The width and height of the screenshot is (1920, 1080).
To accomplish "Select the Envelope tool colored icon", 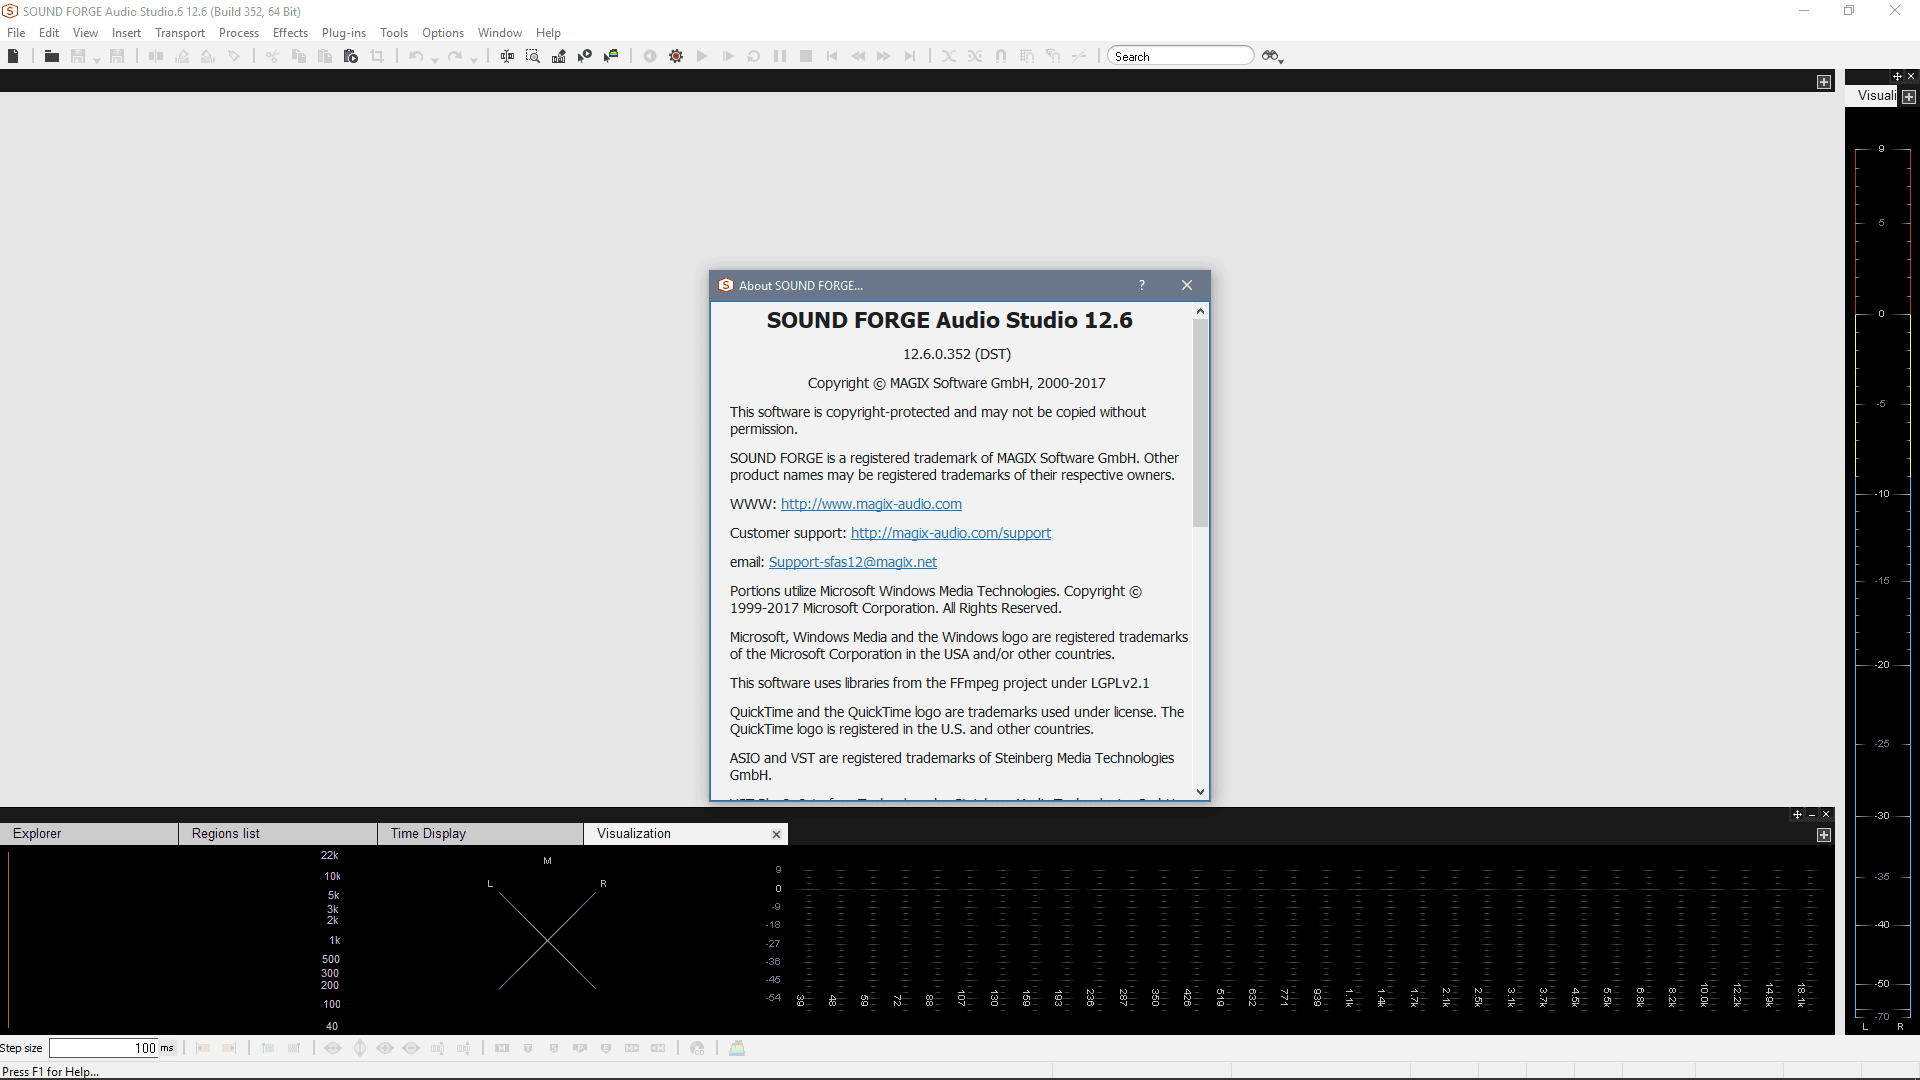I will [x=611, y=56].
